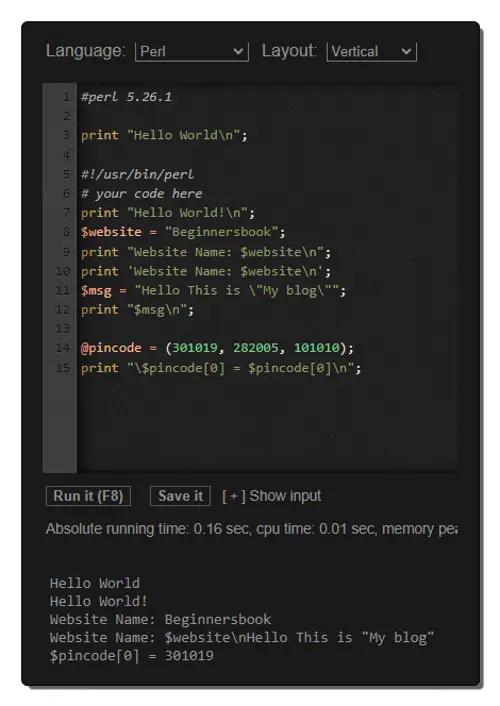Viewport: 500px width, 706px height.
Task: Open the Layout dropdown showing Vertical
Action: point(372,52)
